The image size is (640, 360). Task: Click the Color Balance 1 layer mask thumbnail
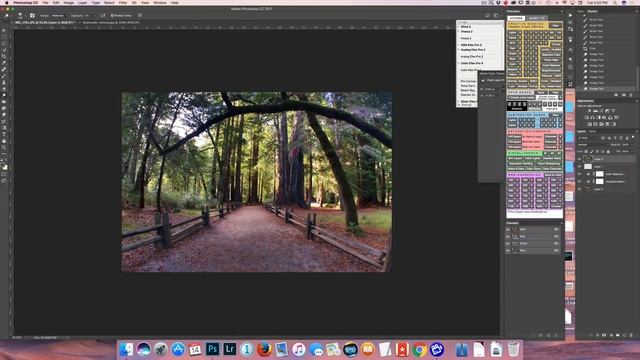600,174
